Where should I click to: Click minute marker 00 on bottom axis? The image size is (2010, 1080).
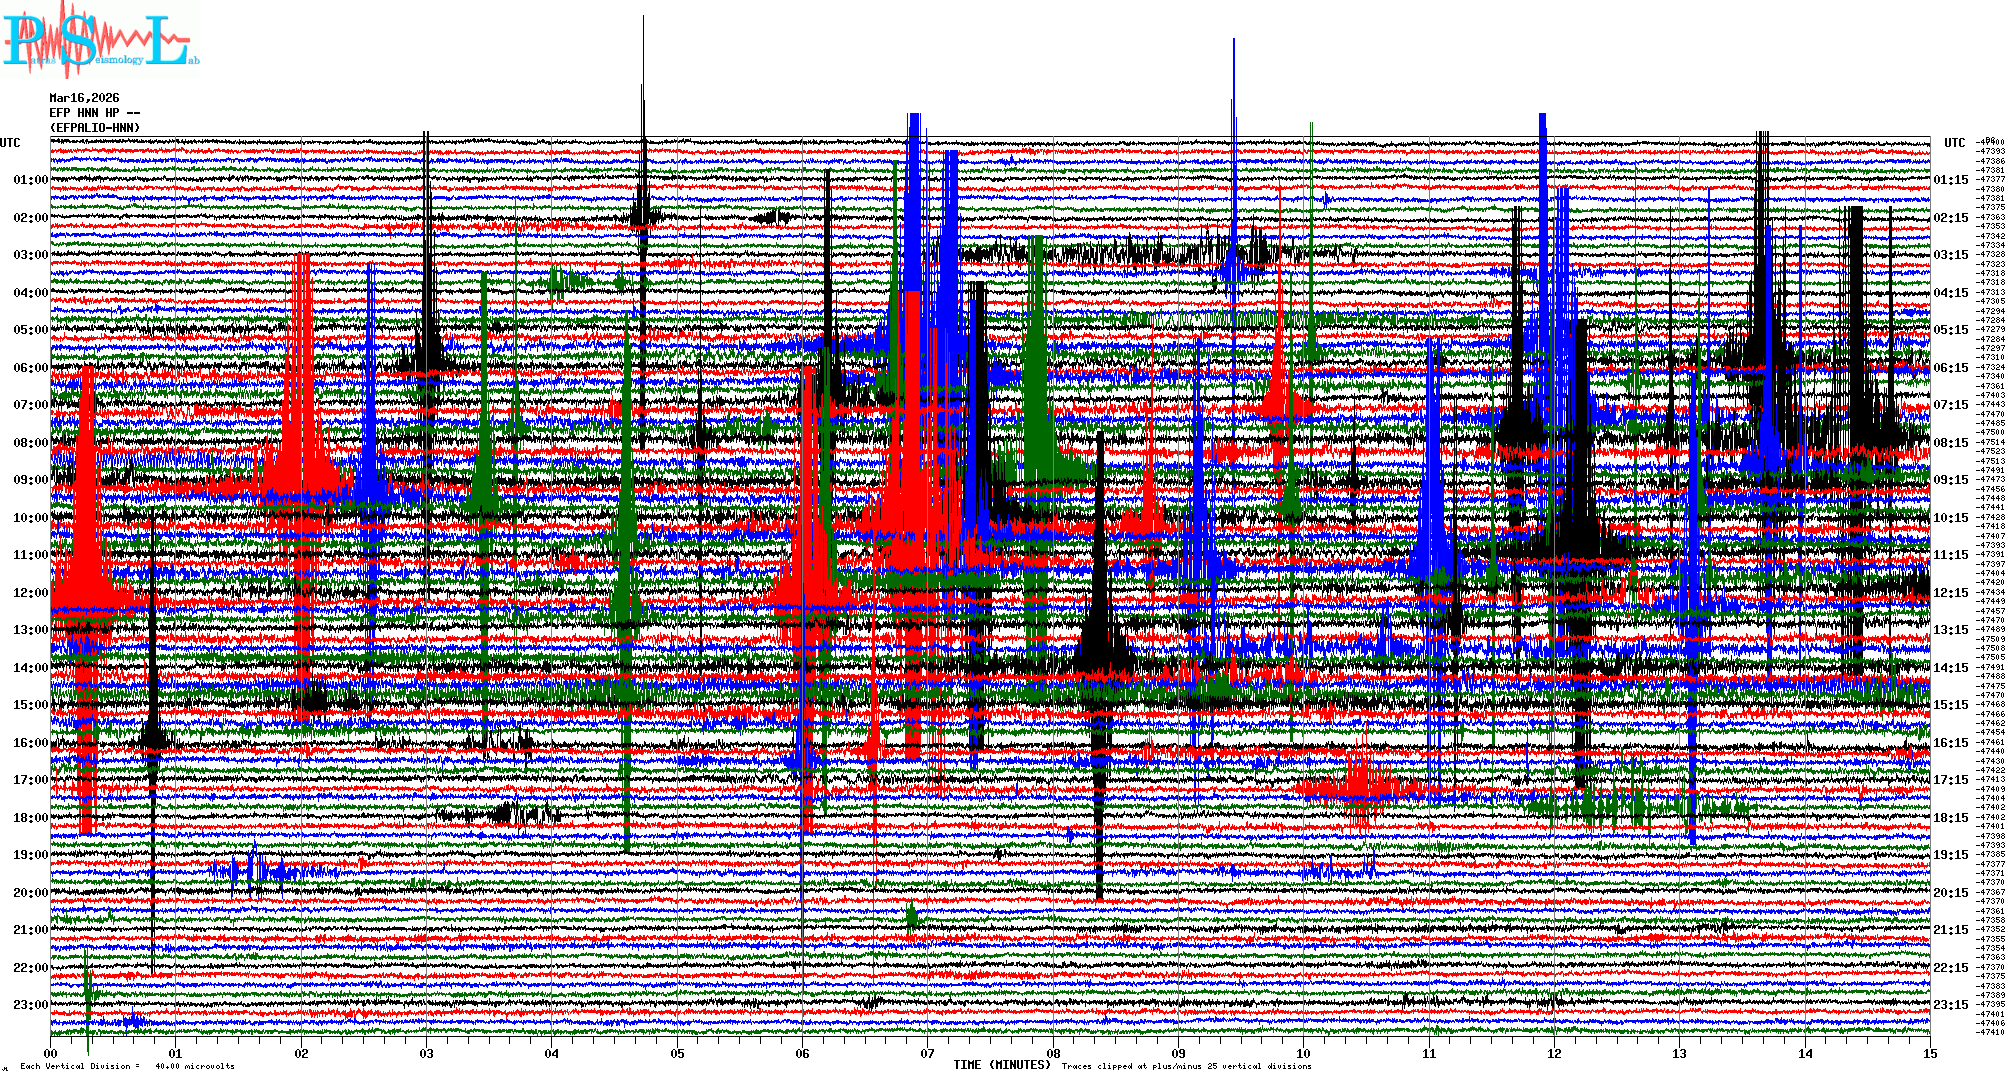point(51,1053)
